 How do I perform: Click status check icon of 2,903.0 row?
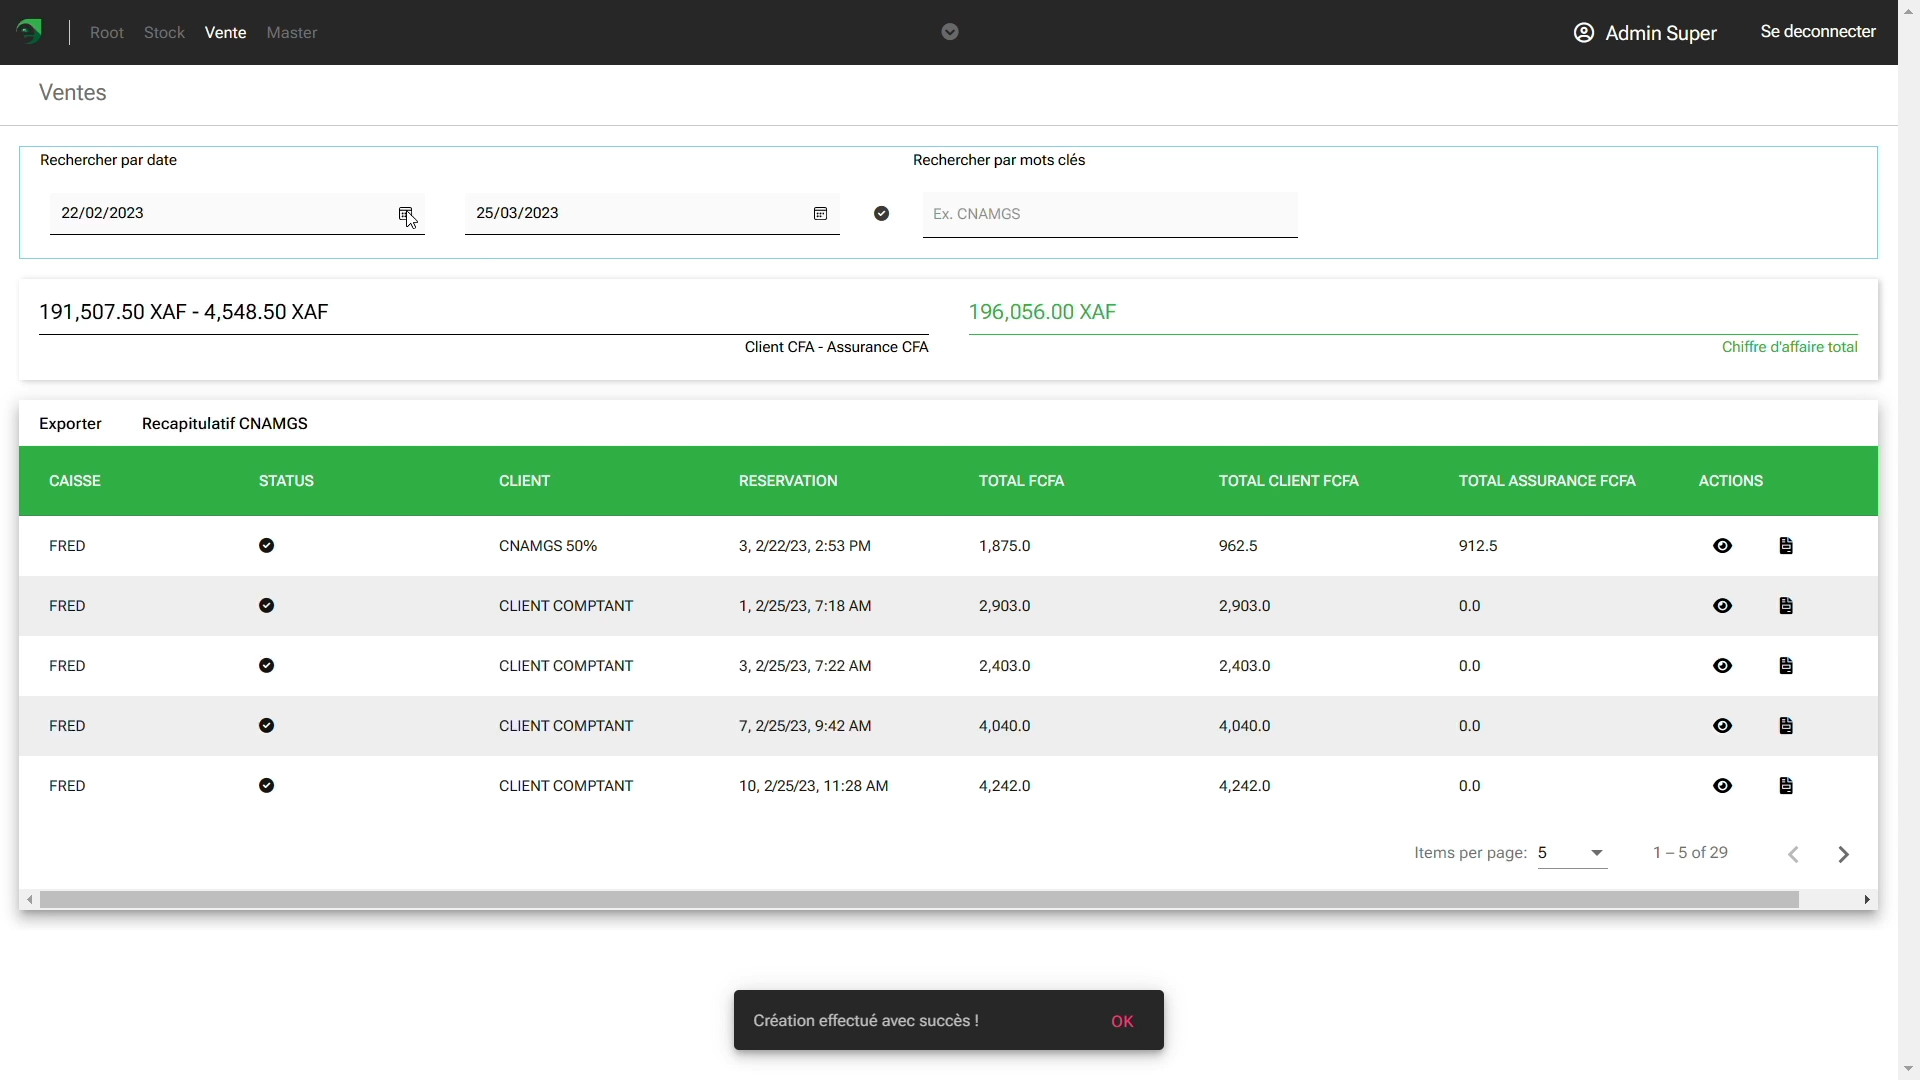(x=266, y=606)
